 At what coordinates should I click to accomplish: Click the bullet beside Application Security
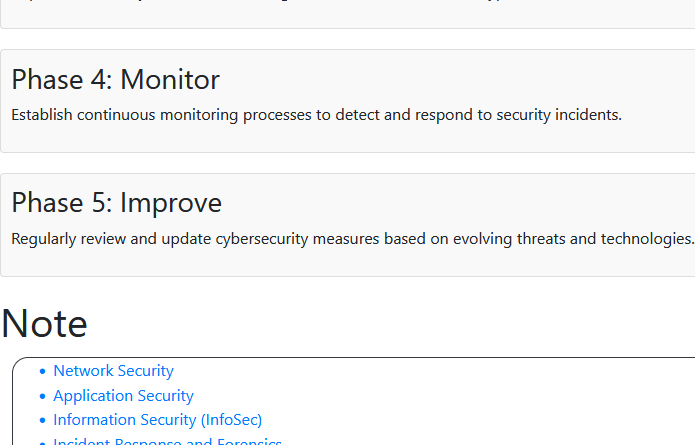42,396
